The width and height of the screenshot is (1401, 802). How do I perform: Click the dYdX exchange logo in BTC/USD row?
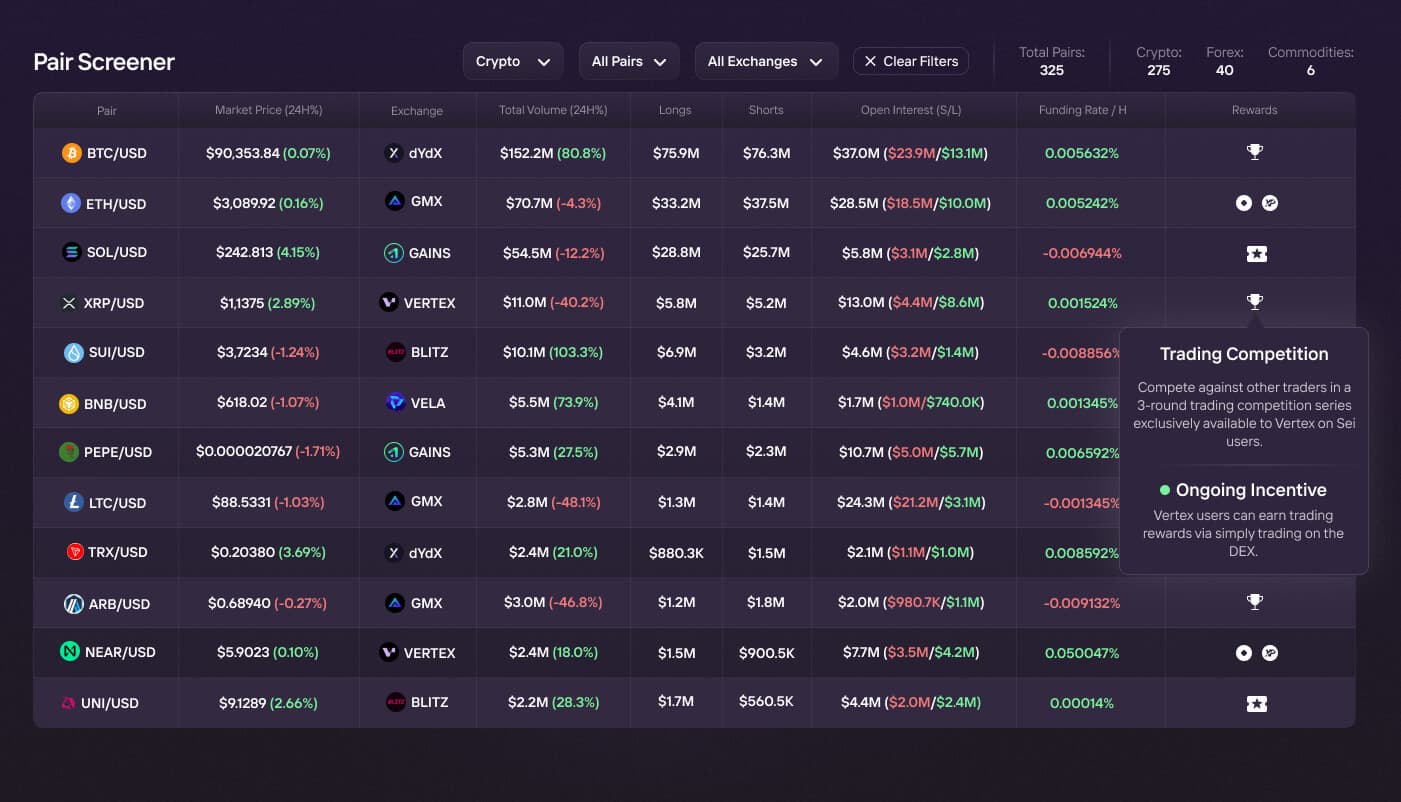pyautogui.click(x=393, y=153)
